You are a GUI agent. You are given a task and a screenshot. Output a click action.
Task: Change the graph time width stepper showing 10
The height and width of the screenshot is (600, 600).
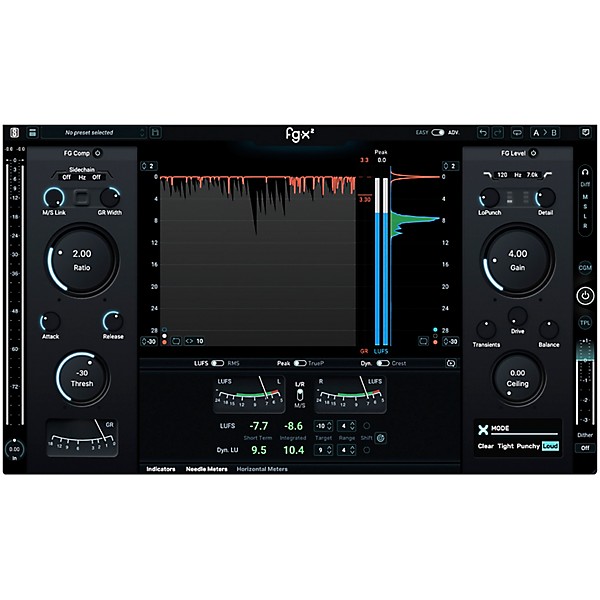coord(194,341)
